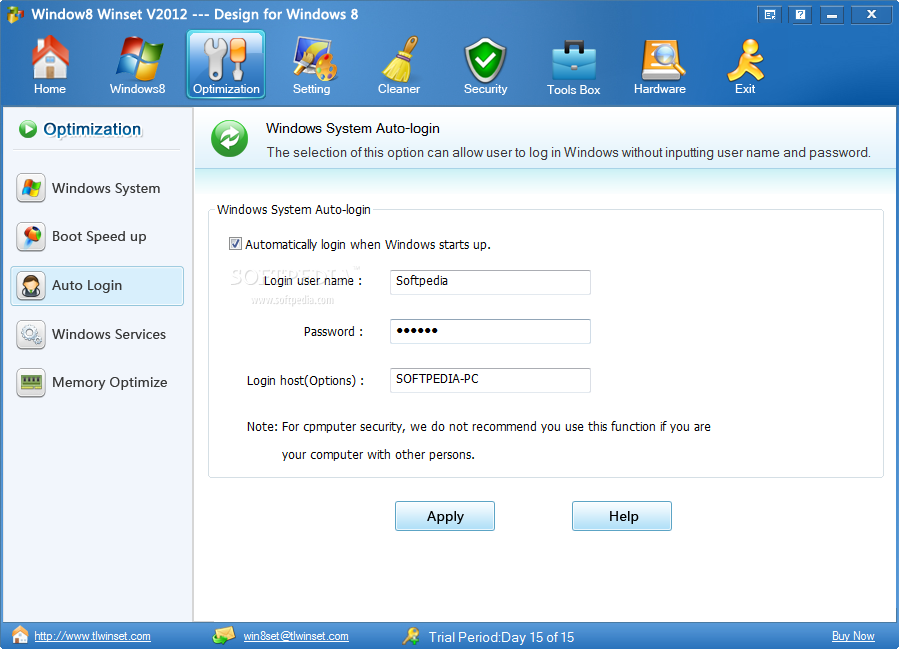
Task: Select Memory Optimize in sidebar
Action: [x=97, y=382]
